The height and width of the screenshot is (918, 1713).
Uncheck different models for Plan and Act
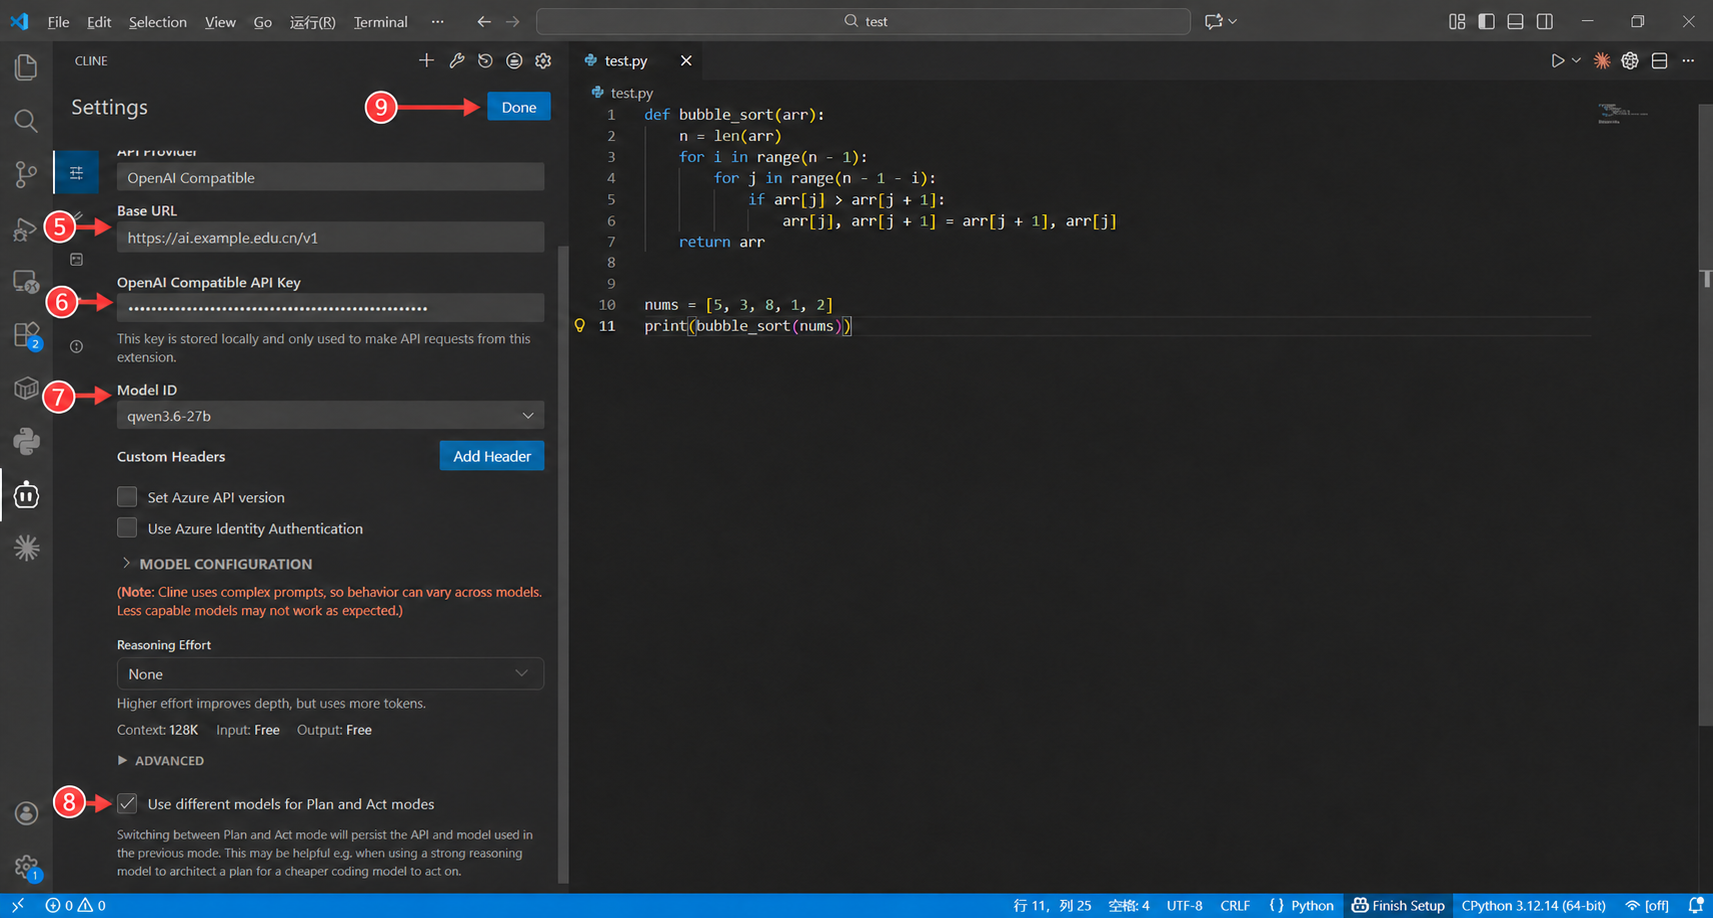127,803
